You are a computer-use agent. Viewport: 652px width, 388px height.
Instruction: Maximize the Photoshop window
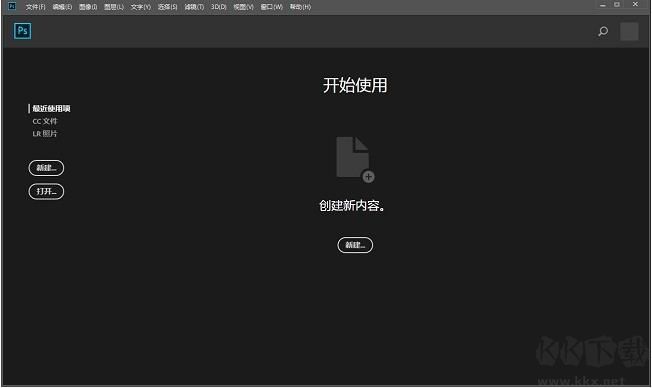pos(617,5)
